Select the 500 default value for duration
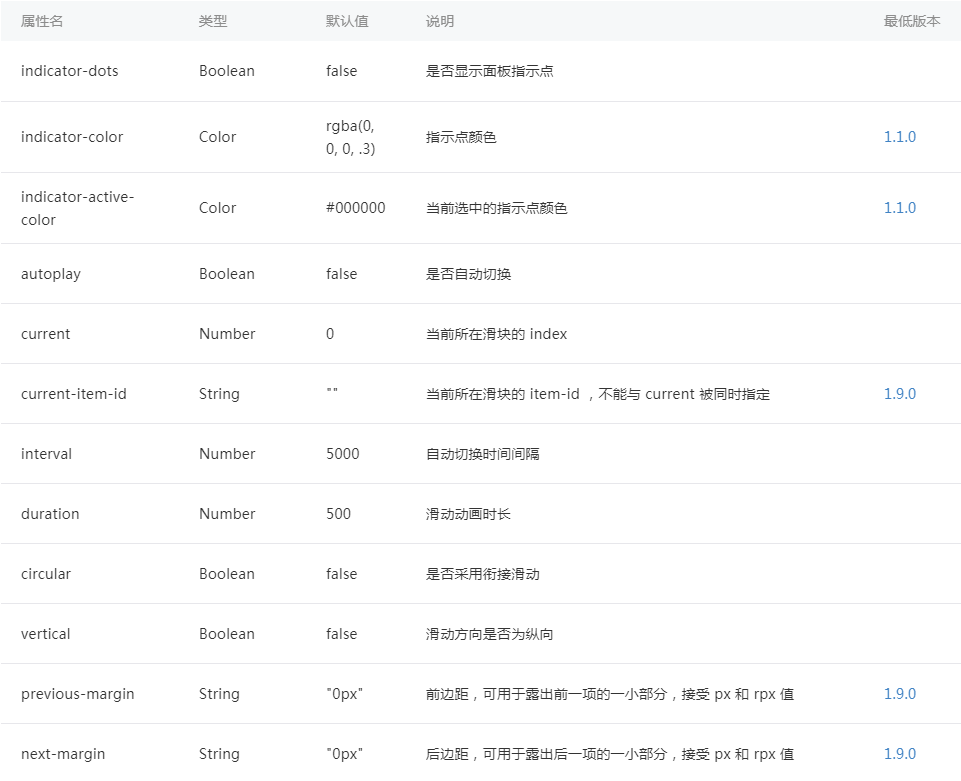Screen dimensions: 961x781 [338, 514]
